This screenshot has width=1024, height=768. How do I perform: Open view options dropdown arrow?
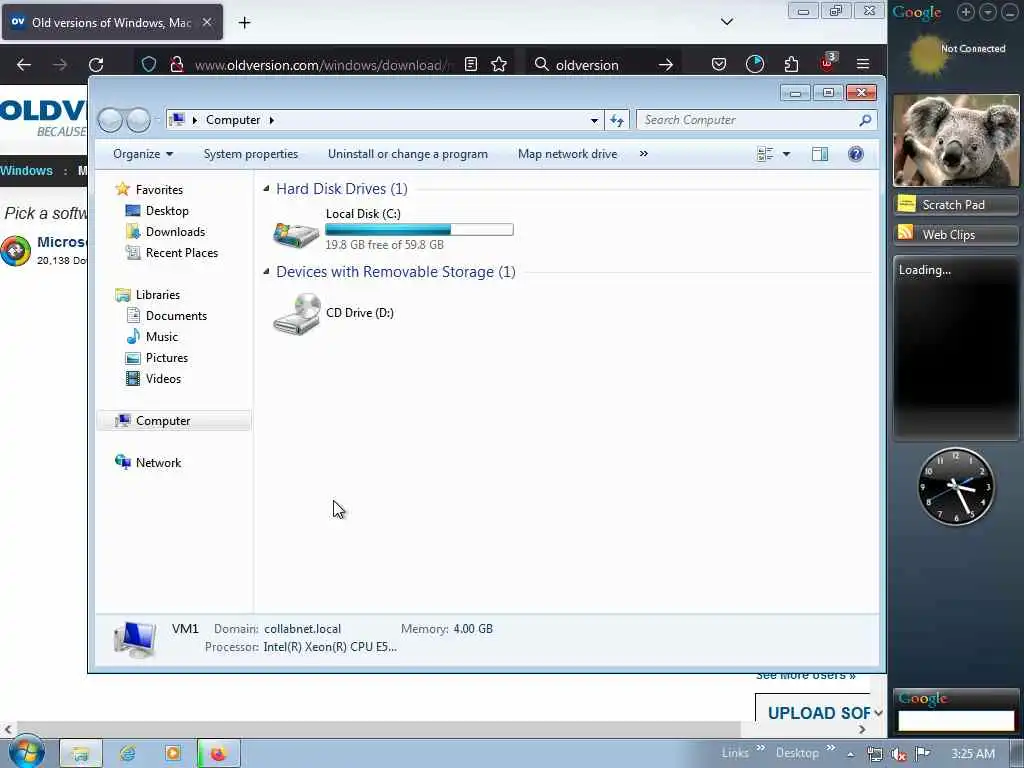pos(786,154)
